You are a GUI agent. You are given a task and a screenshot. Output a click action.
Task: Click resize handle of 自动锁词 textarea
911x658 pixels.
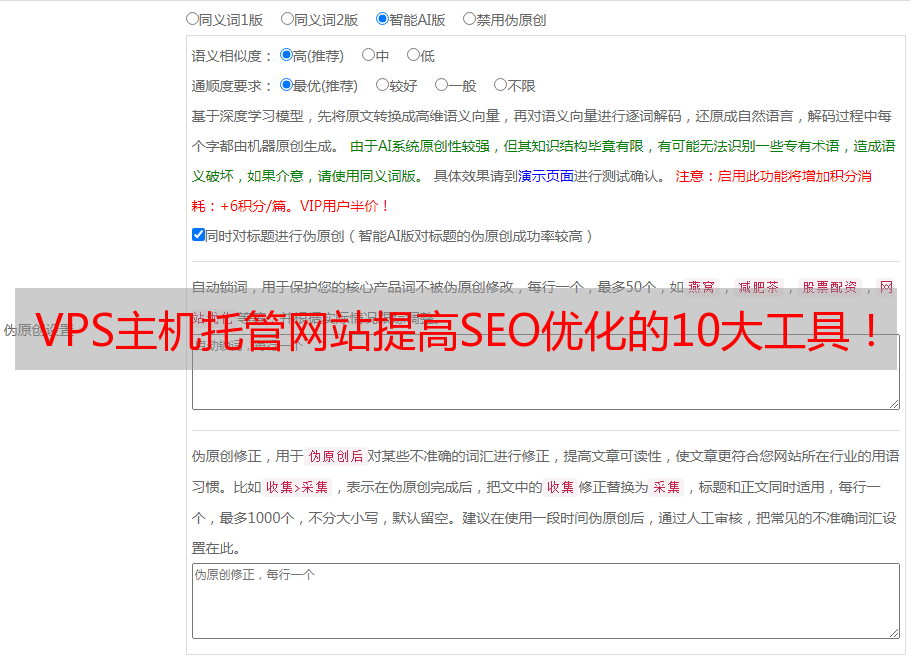894,404
